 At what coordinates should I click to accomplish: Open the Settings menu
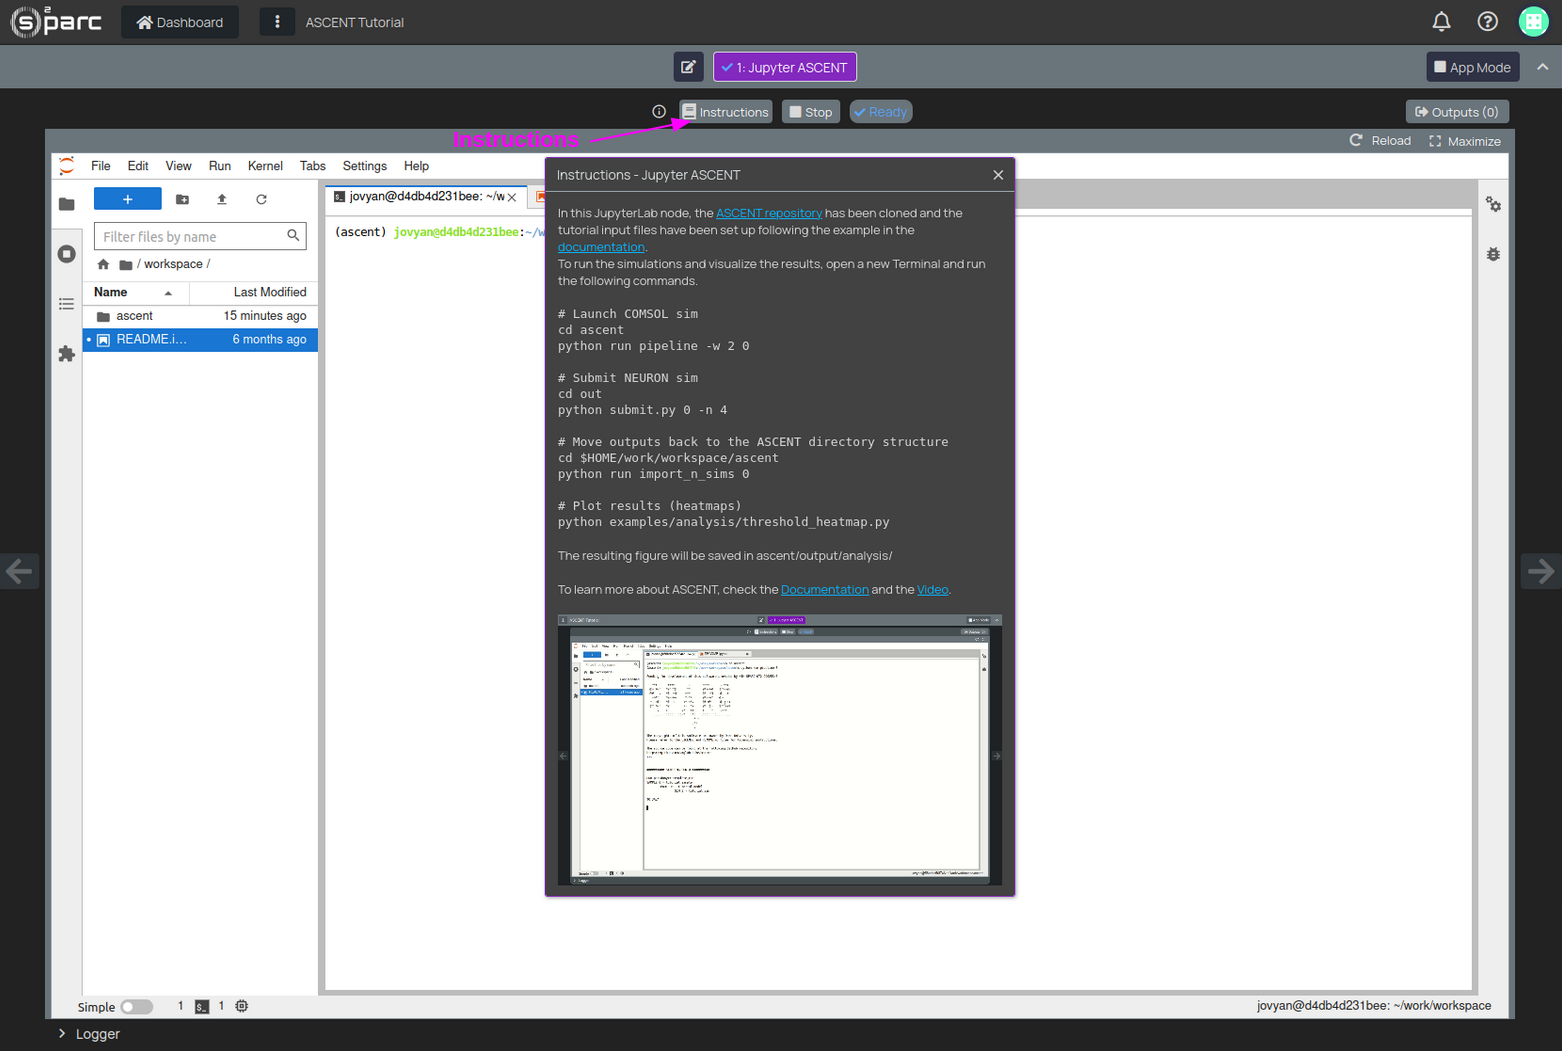pyautogui.click(x=364, y=166)
